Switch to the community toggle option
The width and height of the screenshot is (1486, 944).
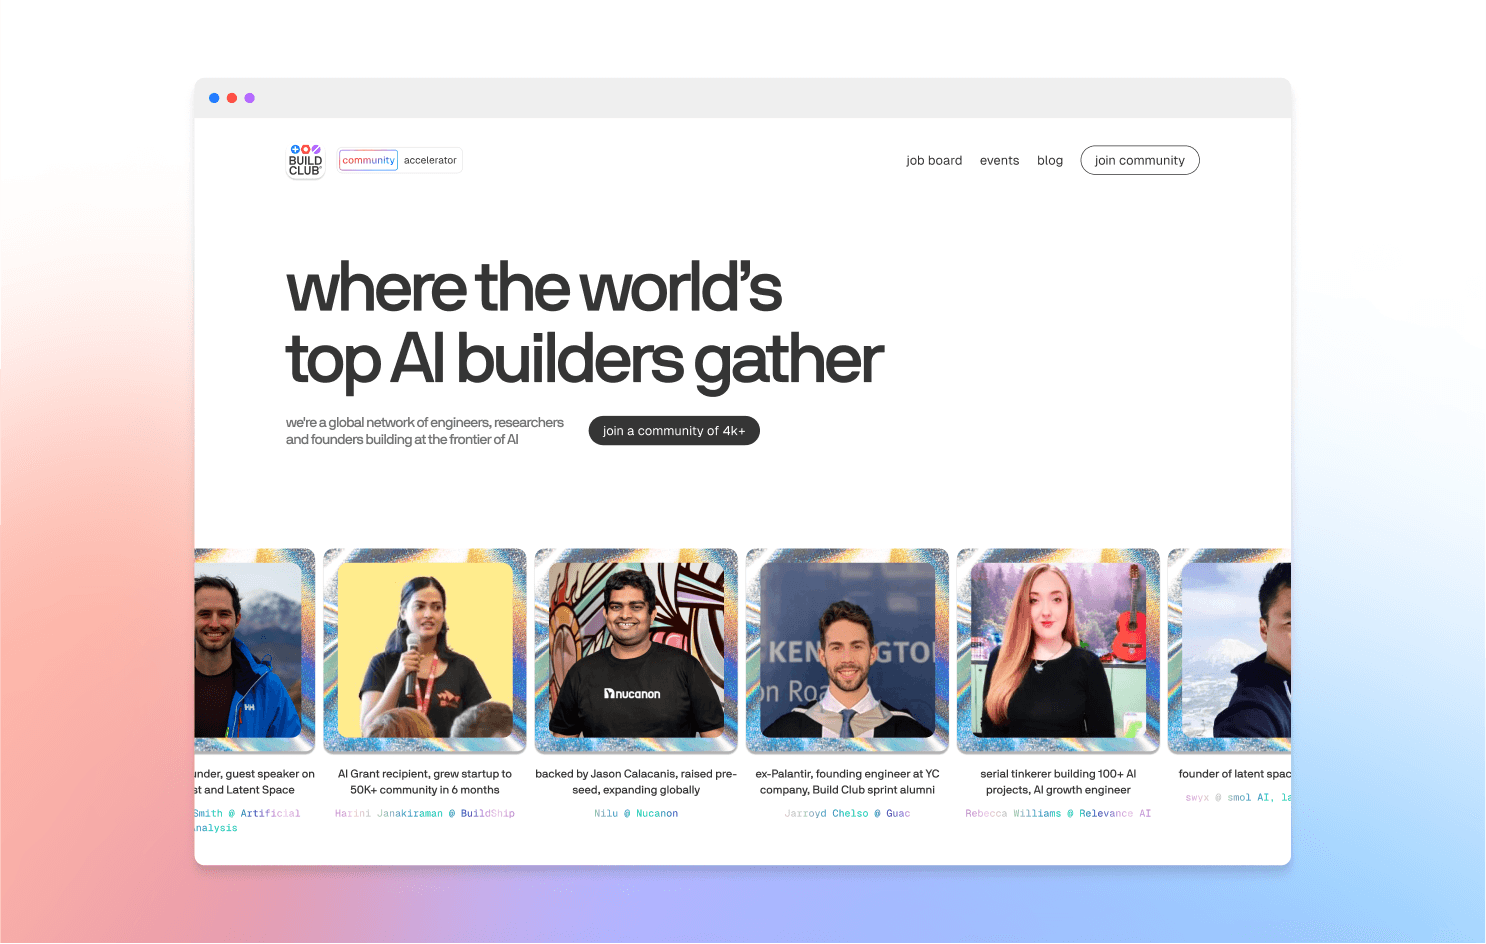pyautogui.click(x=368, y=160)
